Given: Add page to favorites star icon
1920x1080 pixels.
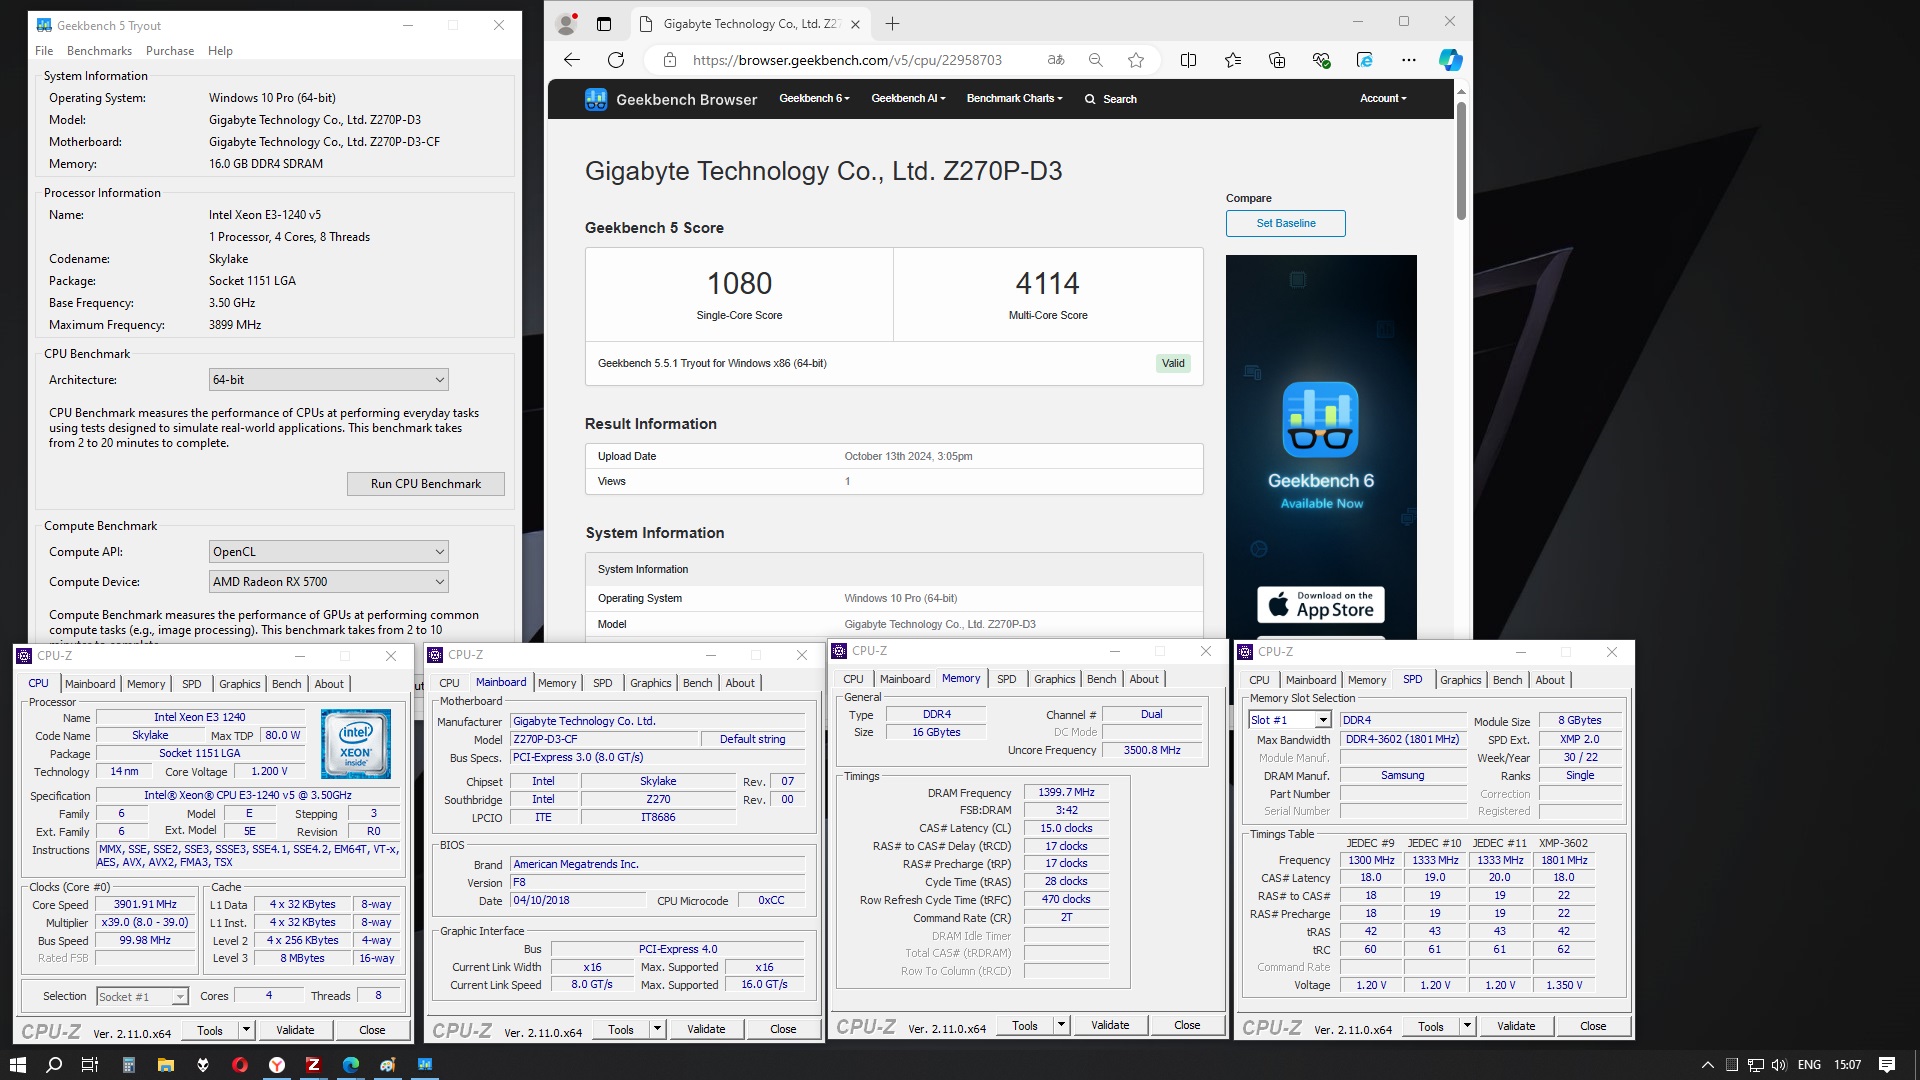Looking at the screenshot, I should (1136, 60).
